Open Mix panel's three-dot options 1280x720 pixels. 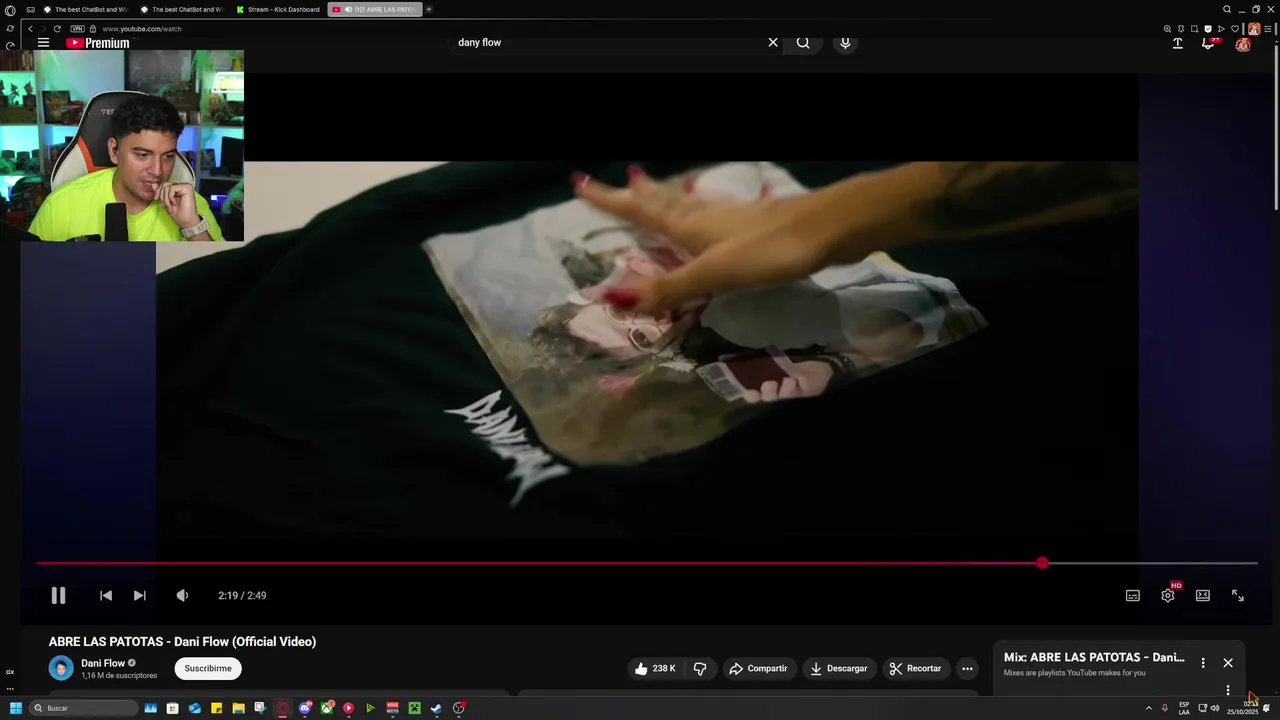tap(1203, 663)
